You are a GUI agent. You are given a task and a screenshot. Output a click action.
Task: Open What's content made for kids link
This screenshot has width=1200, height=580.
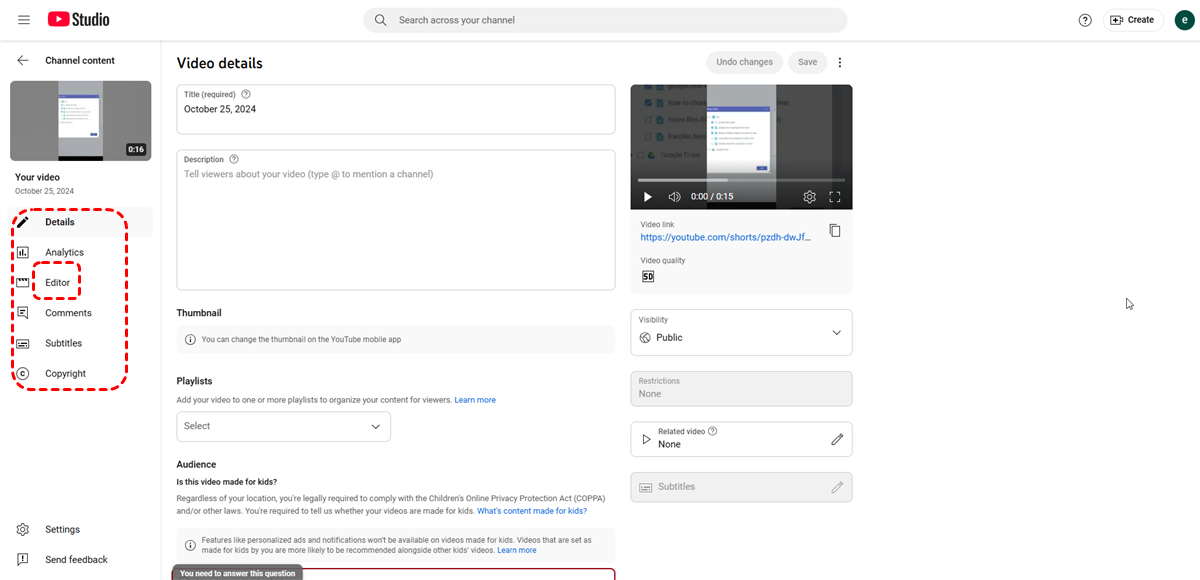pyautogui.click(x=532, y=511)
